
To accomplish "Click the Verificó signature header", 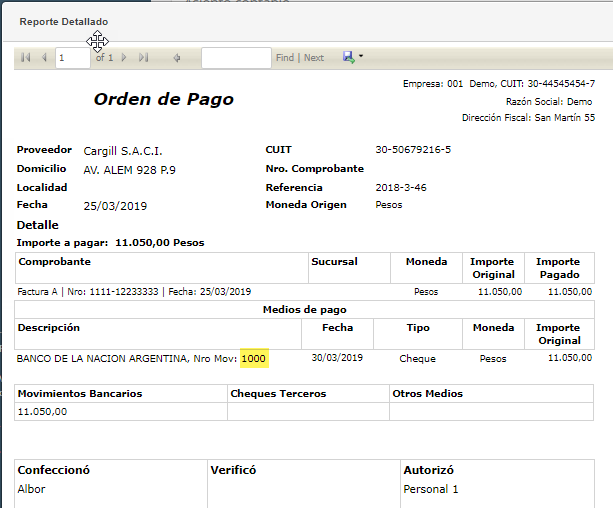I will pyautogui.click(x=233, y=470).
